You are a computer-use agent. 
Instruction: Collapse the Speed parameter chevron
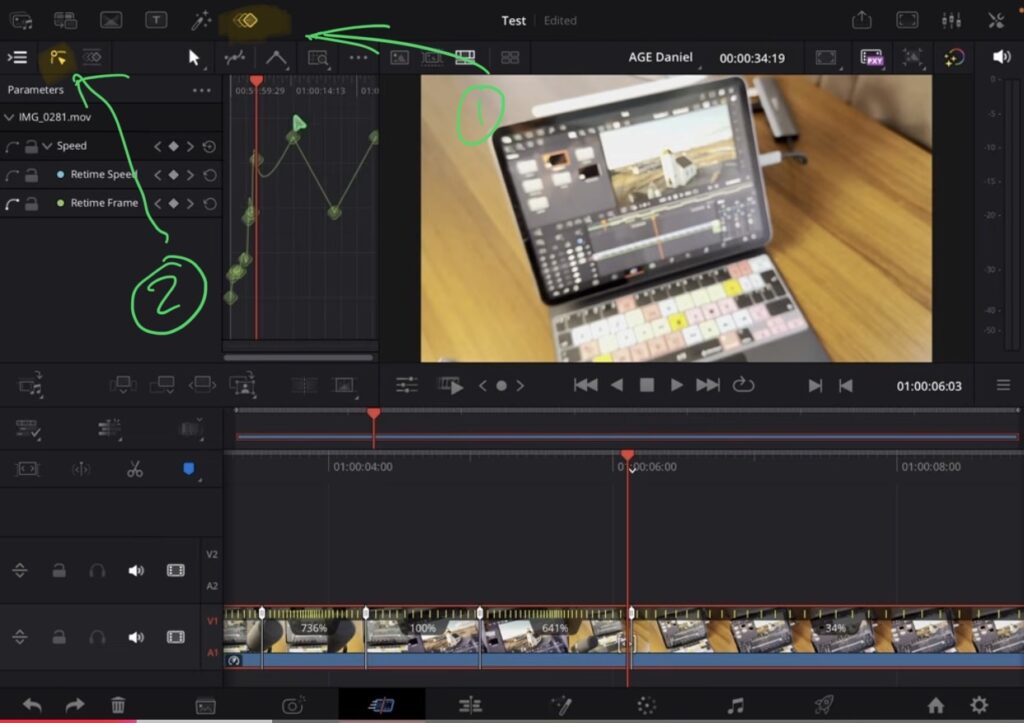click(x=47, y=146)
